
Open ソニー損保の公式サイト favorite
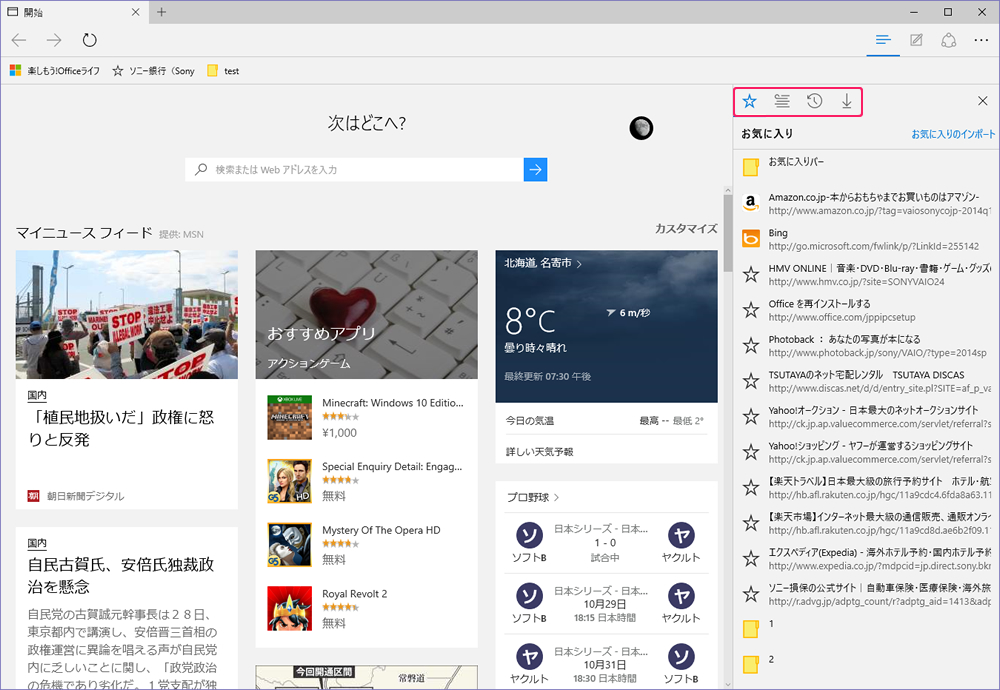[866, 594]
